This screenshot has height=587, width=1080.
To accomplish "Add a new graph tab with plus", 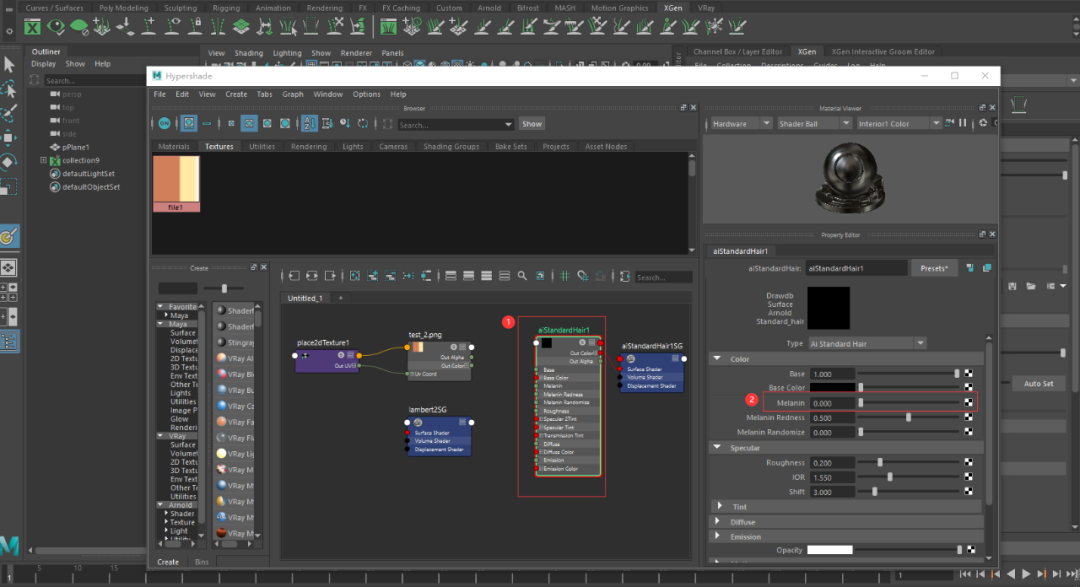I will [x=340, y=298].
